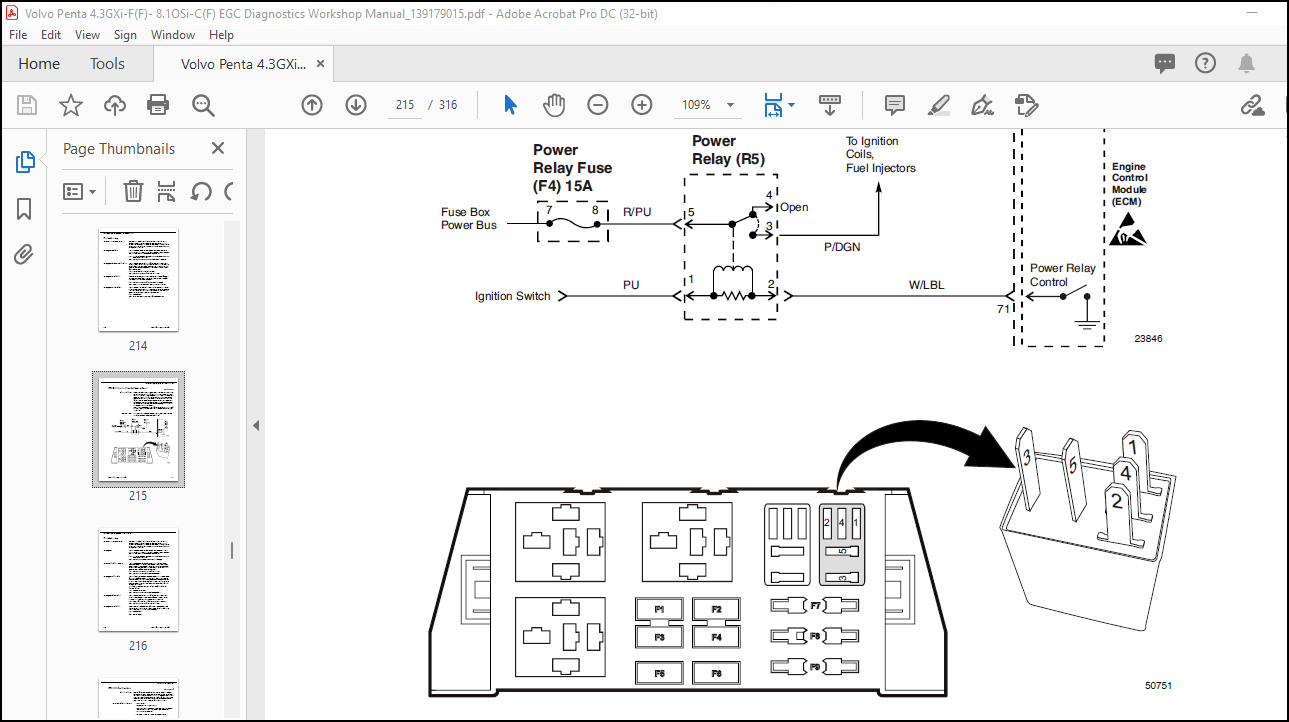The image size is (1289, 722).
Task: Print the document using printer icon
Action: [158, 105]
